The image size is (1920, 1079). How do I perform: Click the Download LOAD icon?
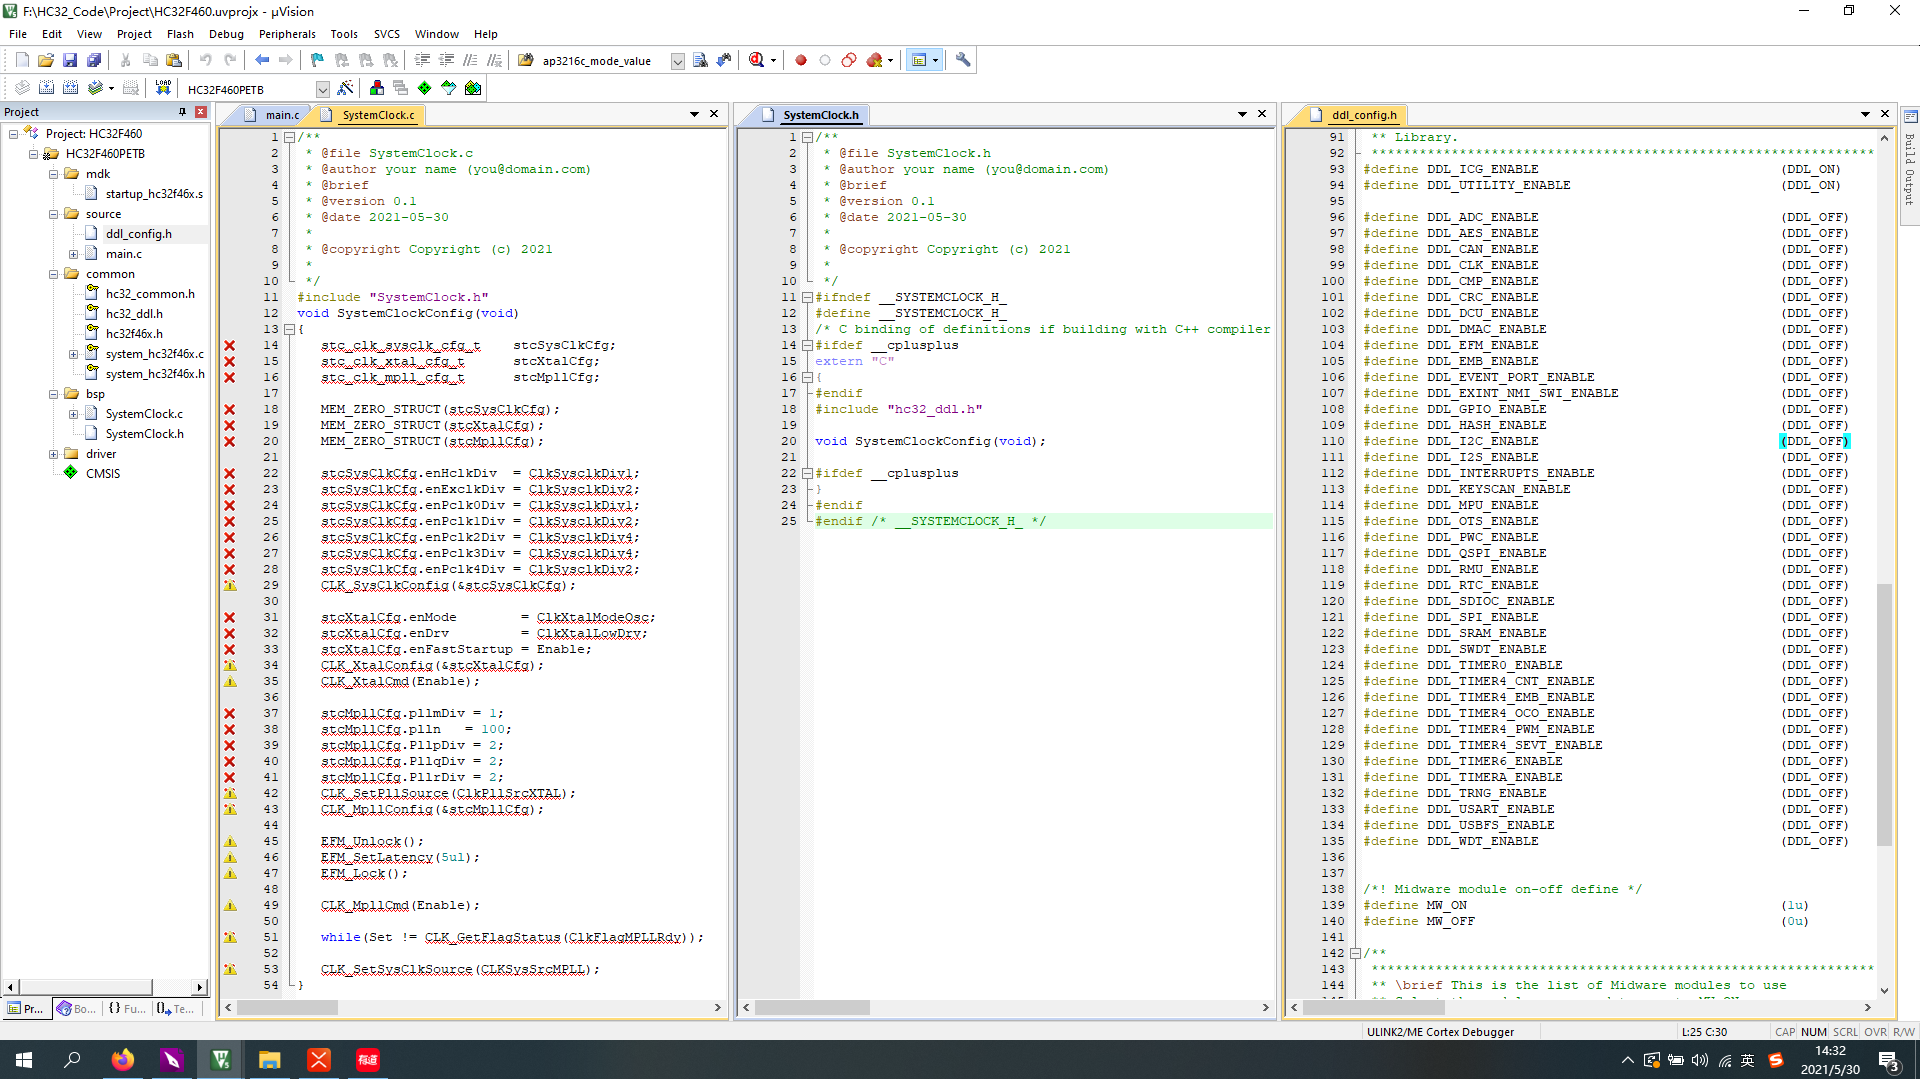click(163, 89)
